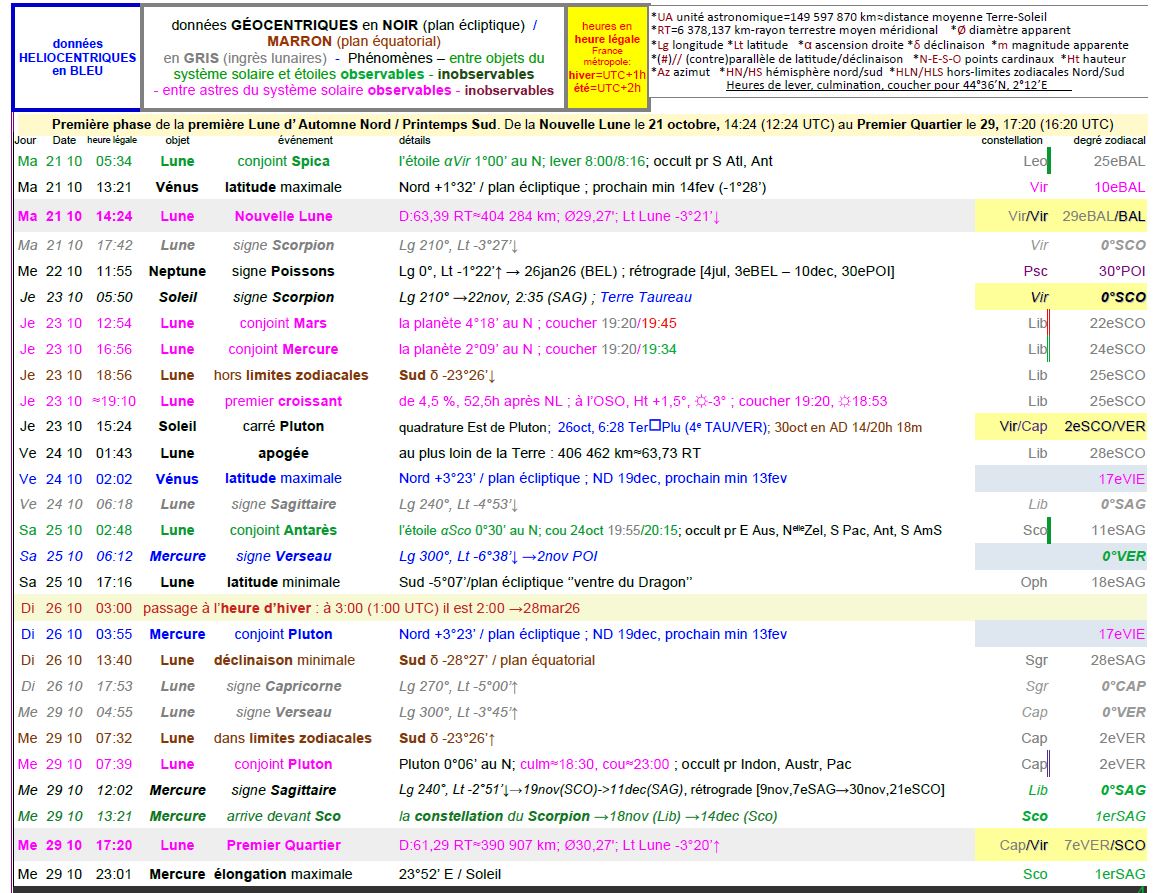1164x893 pixels.
Task: Click the green bar beside Leo constellation
Action: [x=1048, y=161]
